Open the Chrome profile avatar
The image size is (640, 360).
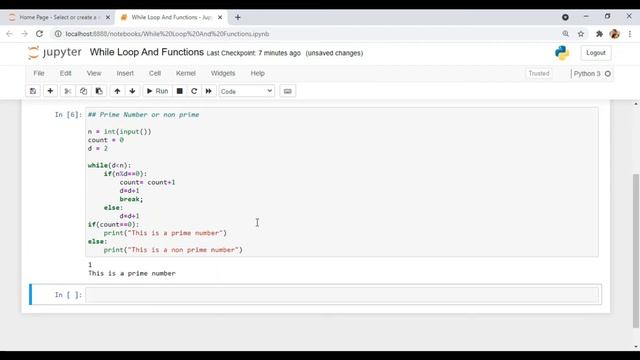click(614, 34)
